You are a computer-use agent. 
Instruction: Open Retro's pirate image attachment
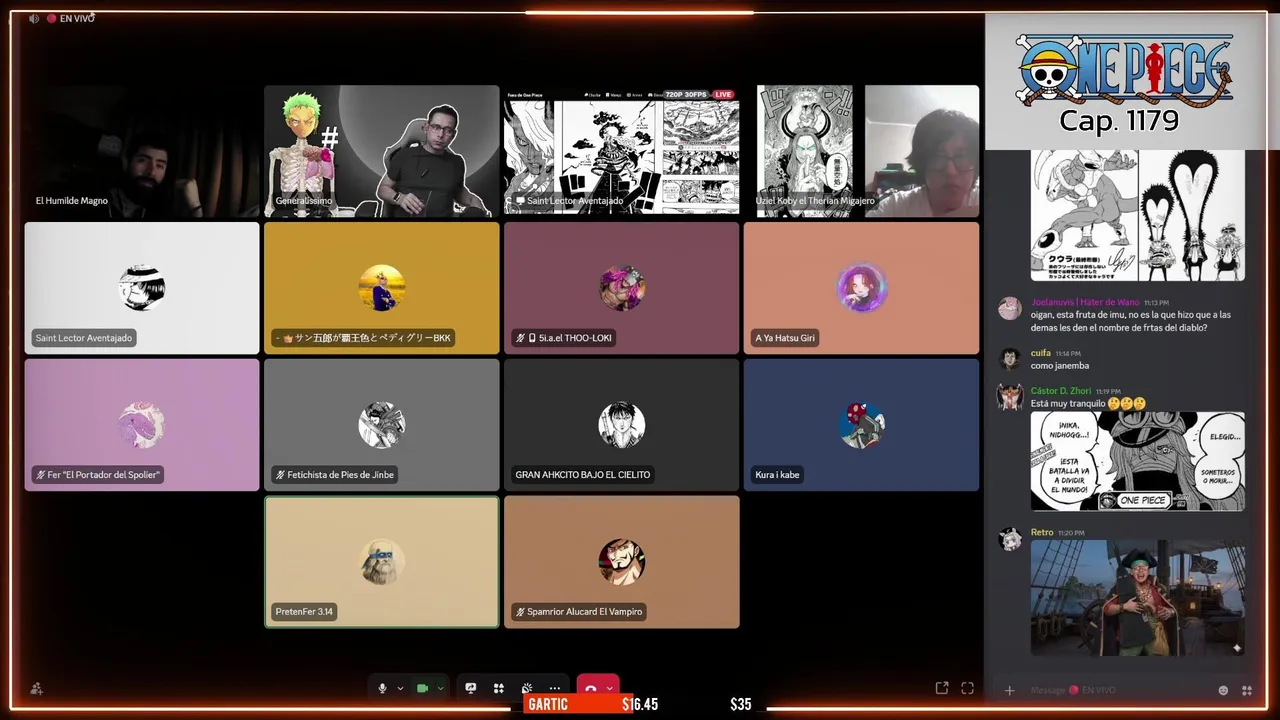(1138, 598)
